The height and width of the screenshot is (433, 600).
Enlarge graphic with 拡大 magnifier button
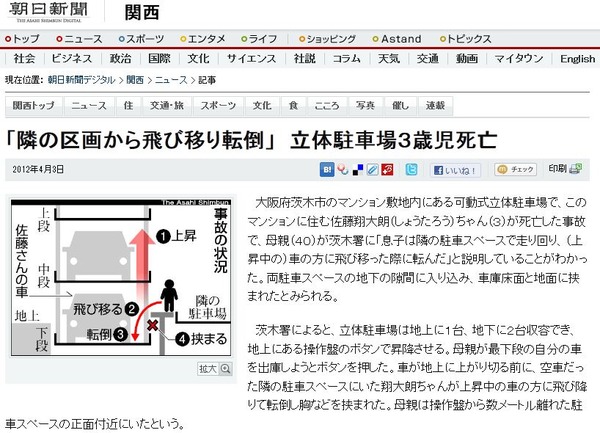215,369
